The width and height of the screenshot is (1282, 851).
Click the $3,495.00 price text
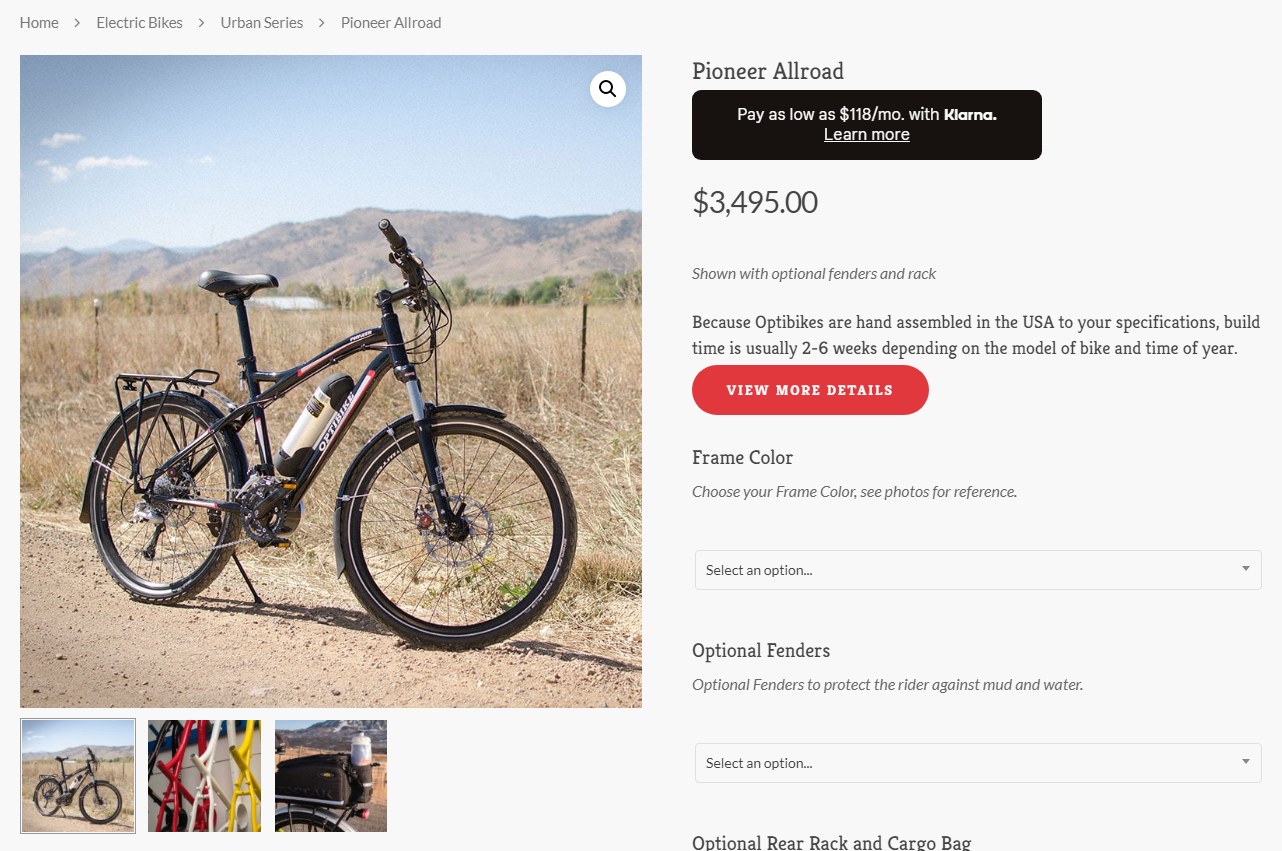click(x=755, y=202)
